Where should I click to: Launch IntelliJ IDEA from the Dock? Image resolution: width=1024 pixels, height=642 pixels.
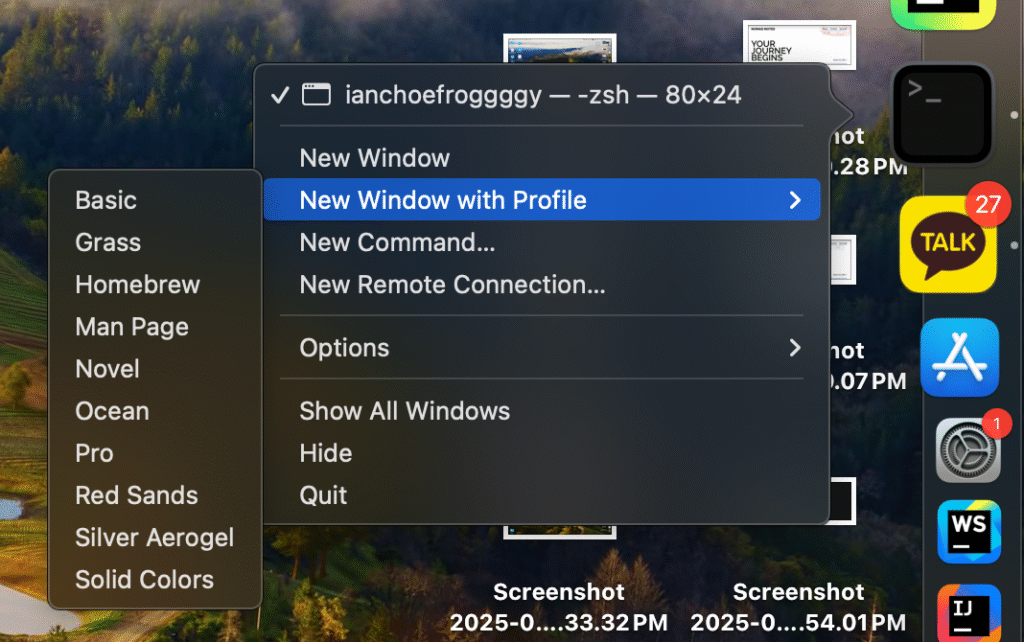coord(968,612)
